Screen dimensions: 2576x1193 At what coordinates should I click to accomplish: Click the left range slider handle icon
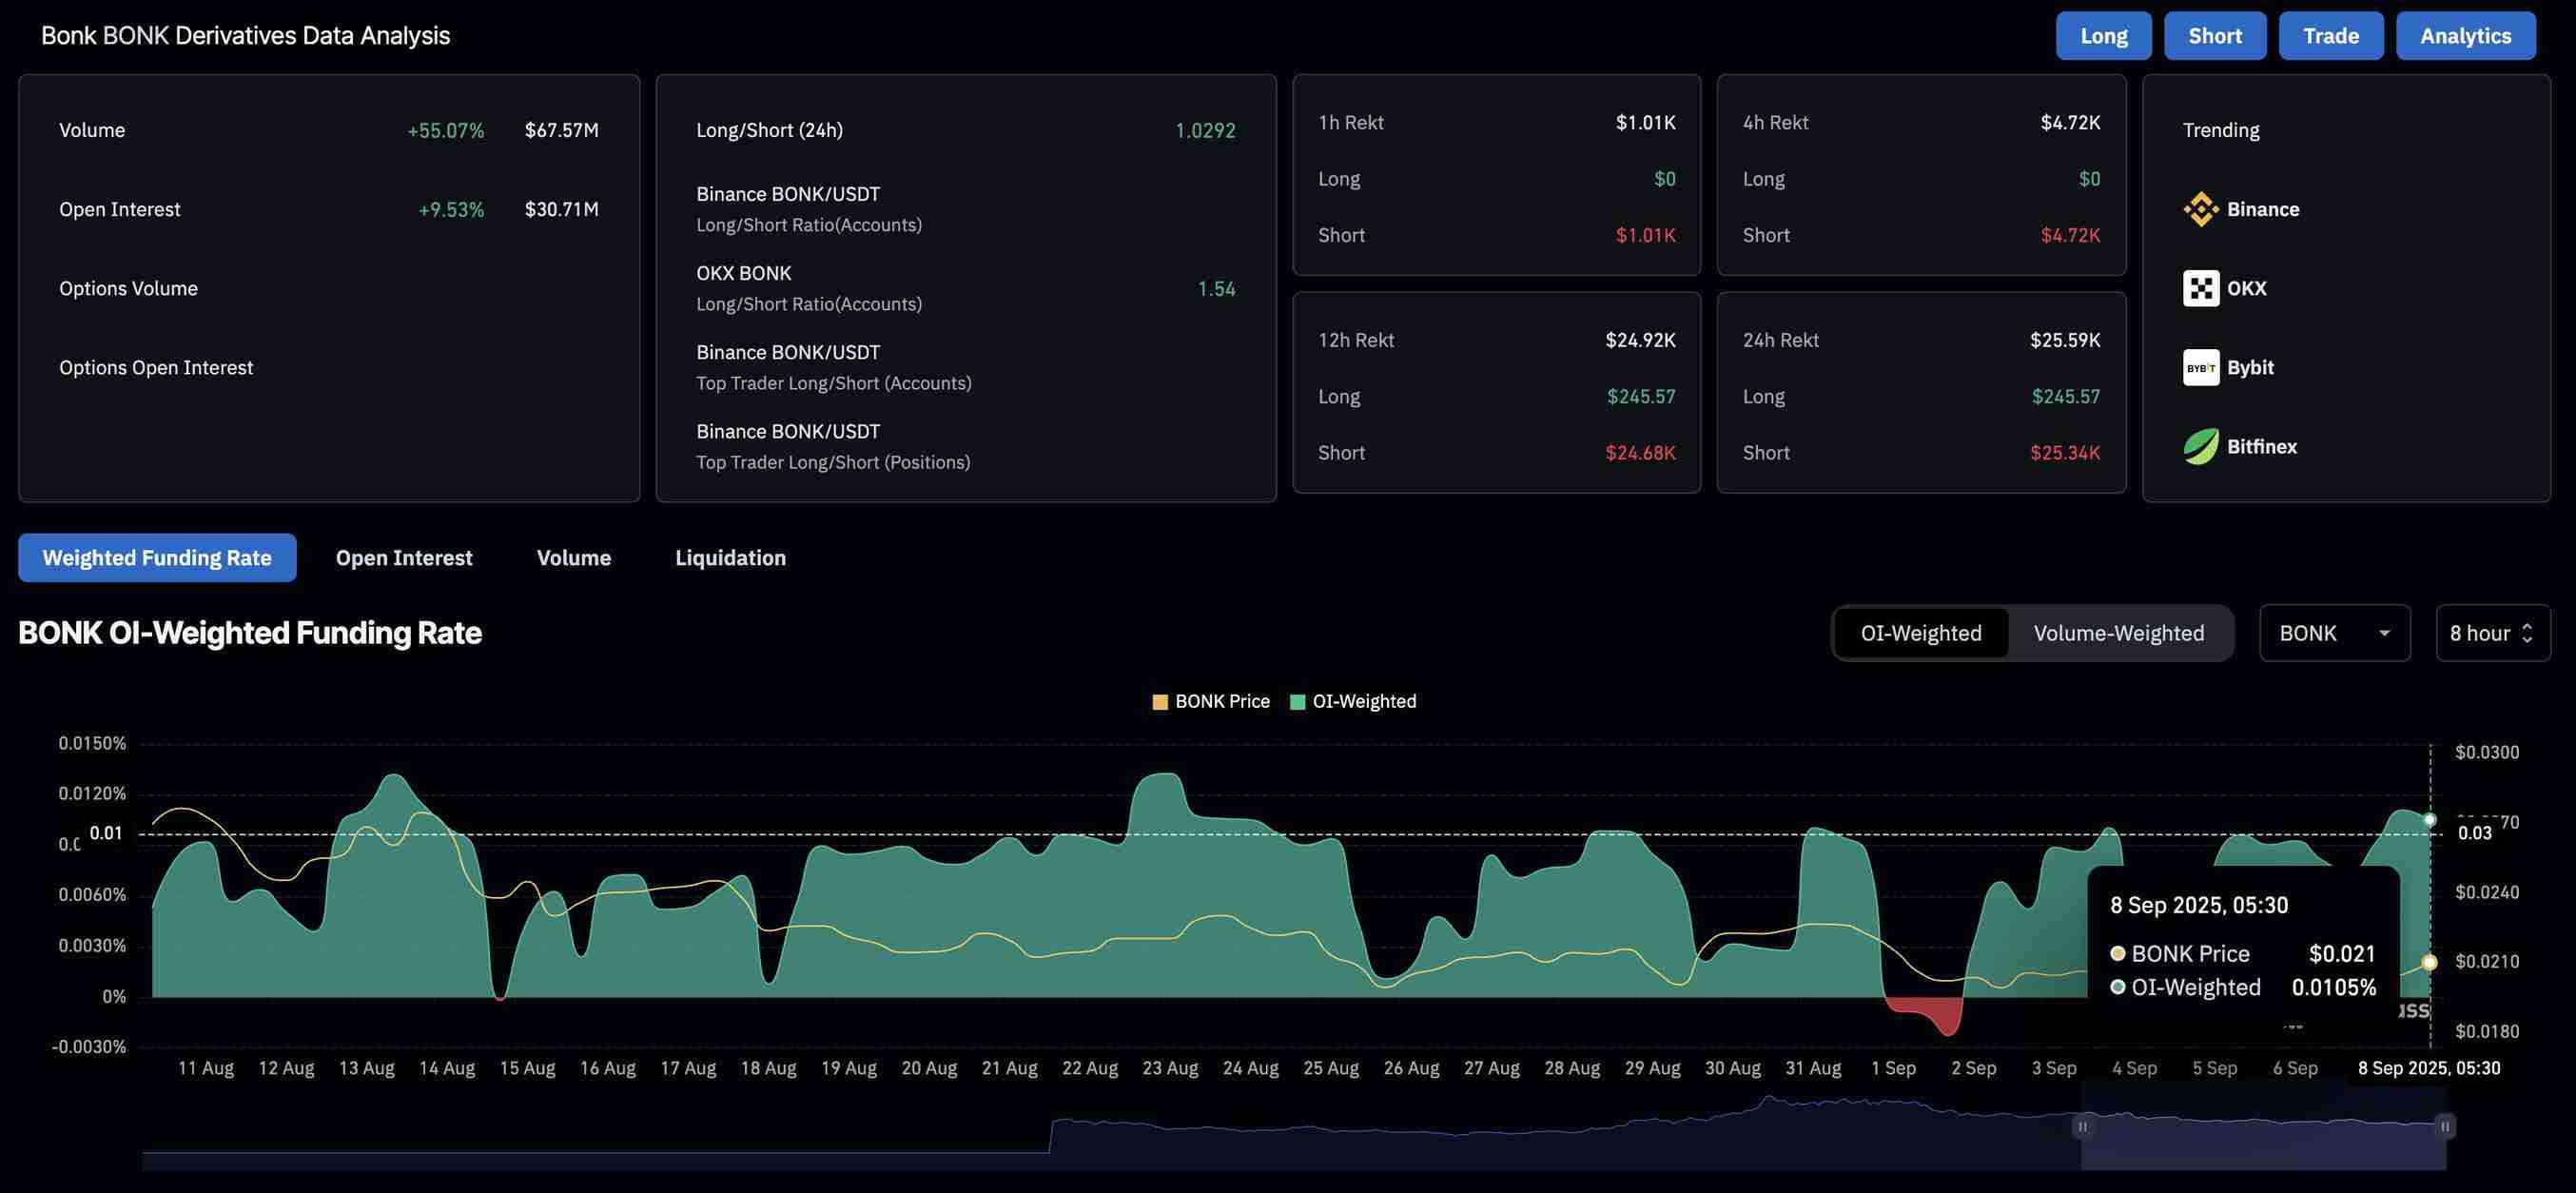[2082, 1127]
